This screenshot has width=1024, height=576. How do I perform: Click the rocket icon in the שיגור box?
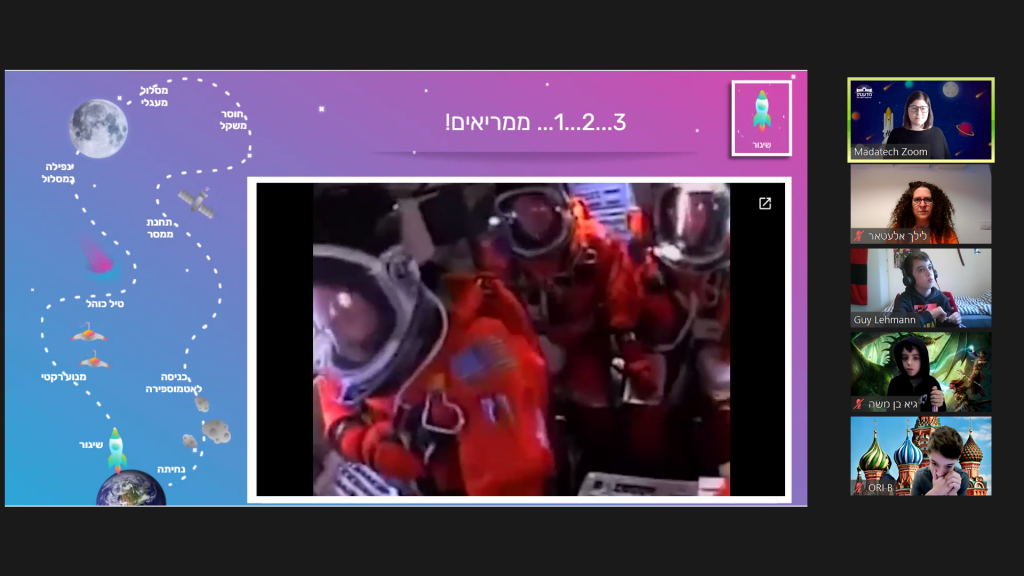pyautogui.click(x=761, y=112)
